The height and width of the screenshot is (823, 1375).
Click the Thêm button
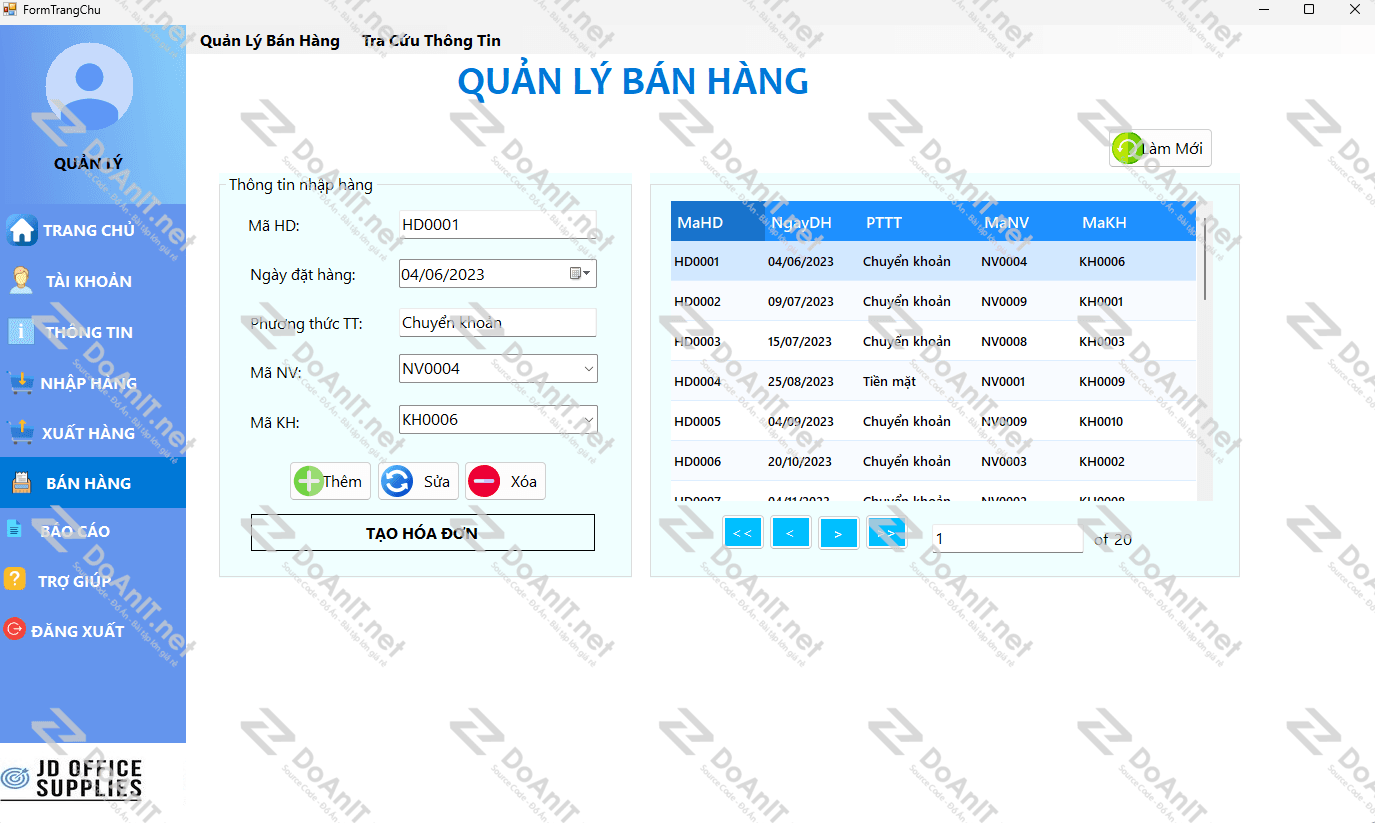(x=330, y=481)
